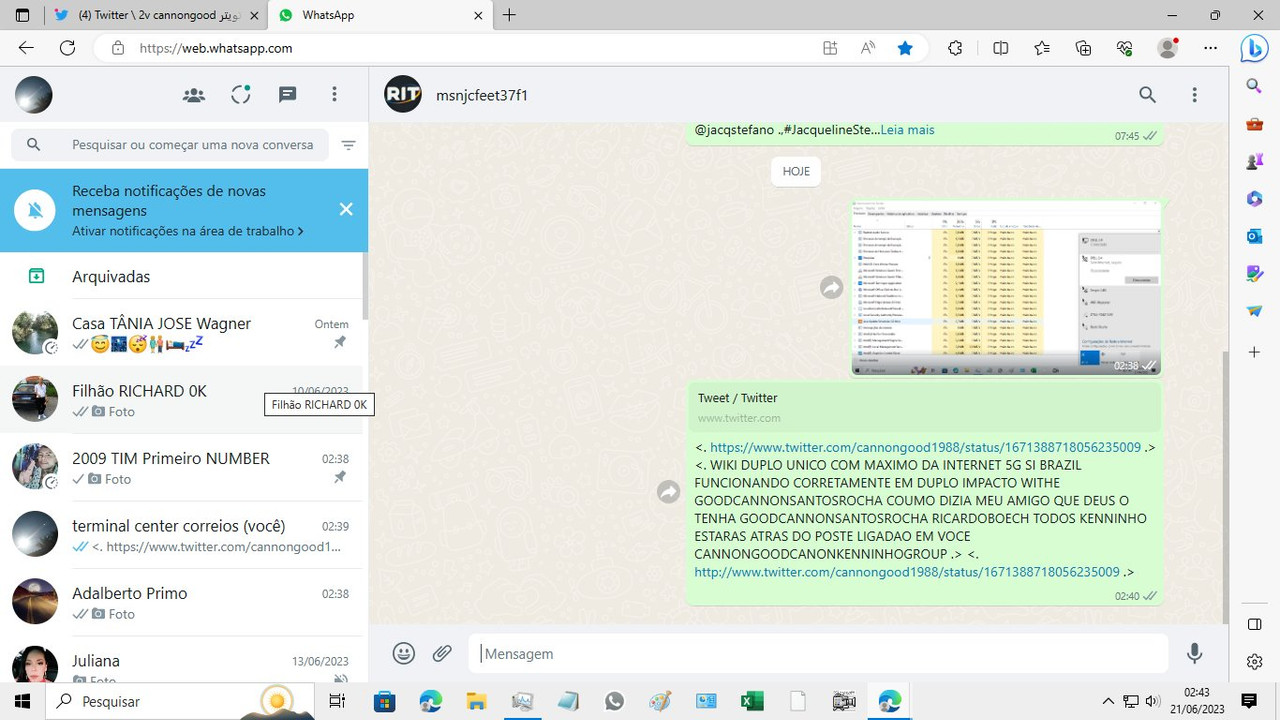1280x720 pixels.
Task: Click the Mensagem input field
Action: click(818, 653)
